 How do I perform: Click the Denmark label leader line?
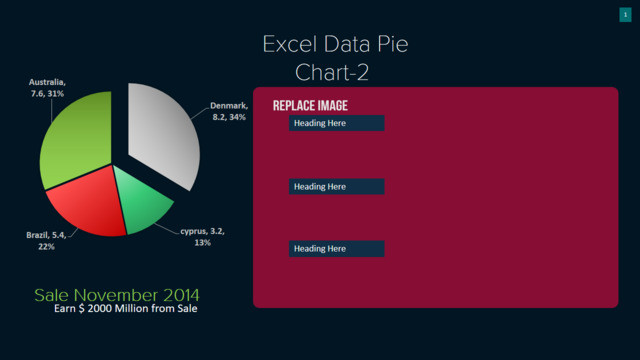(200, 113)
